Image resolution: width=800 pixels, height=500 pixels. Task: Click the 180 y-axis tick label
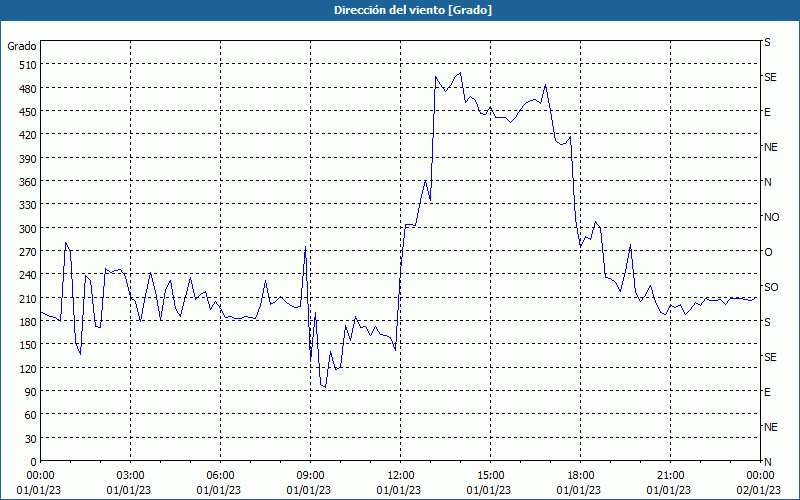pos(28,322)
